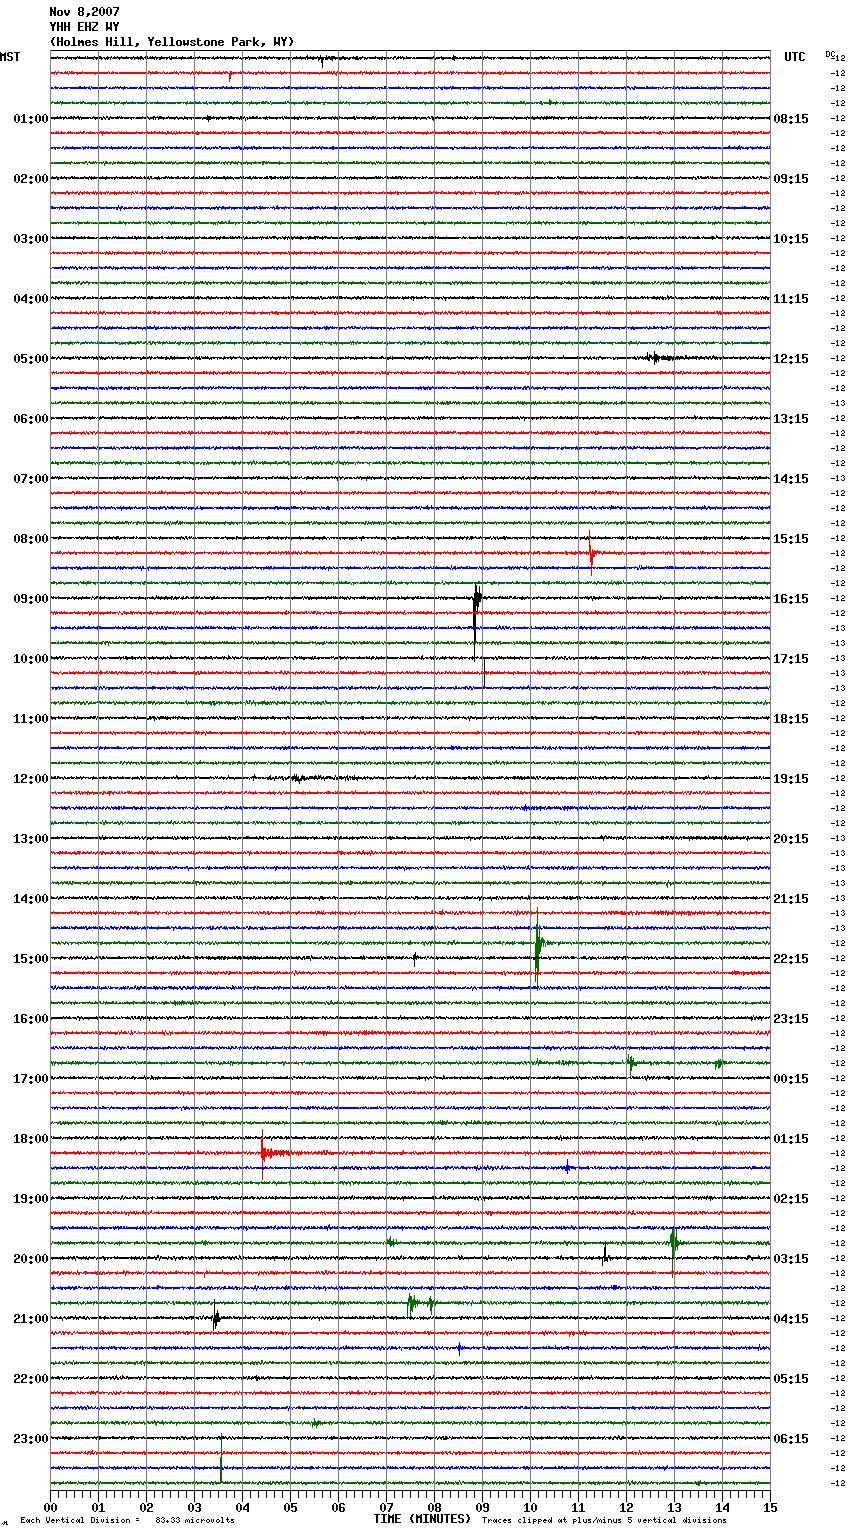Select the 21:00 MST hour label
This screenshot has height=1534, width=850.
[x=30, y=1319]
